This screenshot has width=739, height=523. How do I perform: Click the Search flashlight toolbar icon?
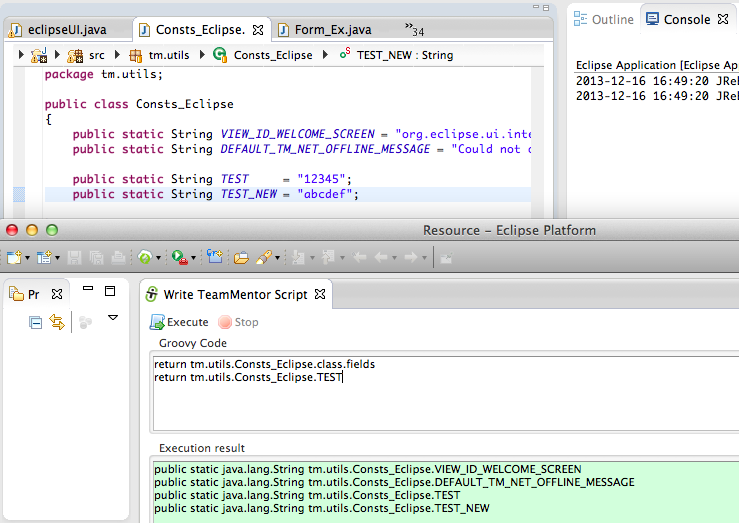pos(264,257)
